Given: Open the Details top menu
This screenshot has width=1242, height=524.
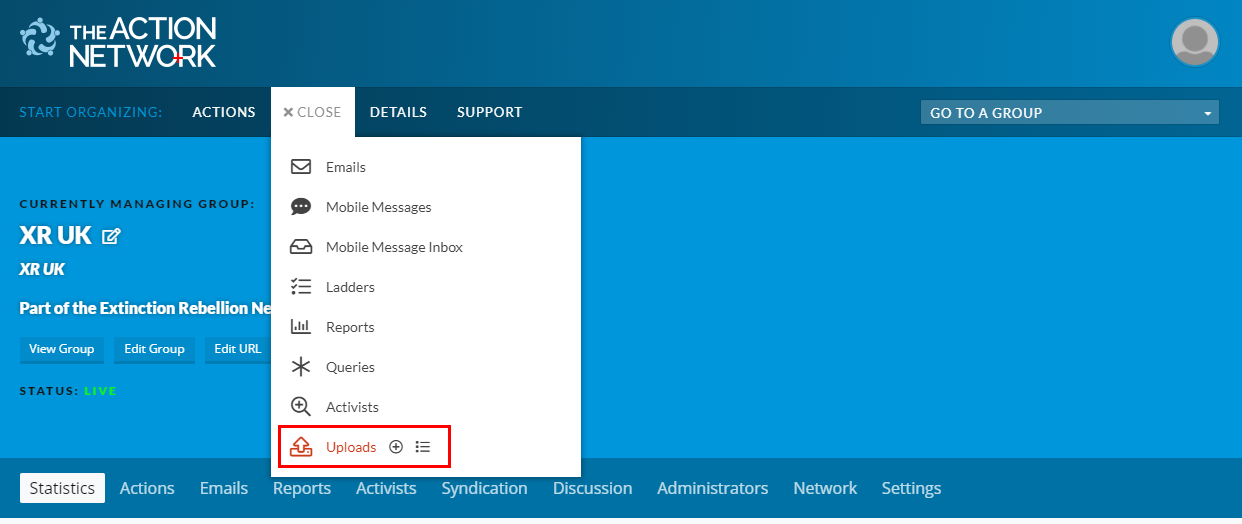Looking at the screenshot, I should tap(398, 112).
